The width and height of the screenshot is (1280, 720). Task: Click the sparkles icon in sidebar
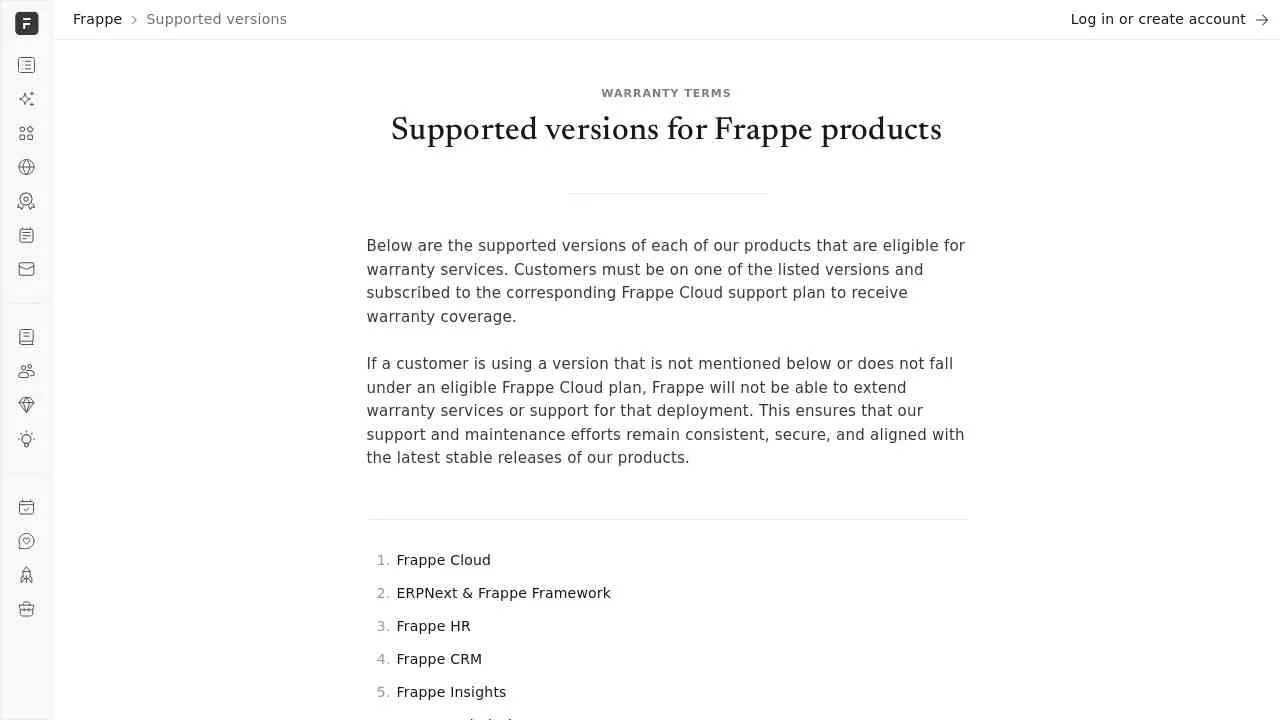[27, 99]
